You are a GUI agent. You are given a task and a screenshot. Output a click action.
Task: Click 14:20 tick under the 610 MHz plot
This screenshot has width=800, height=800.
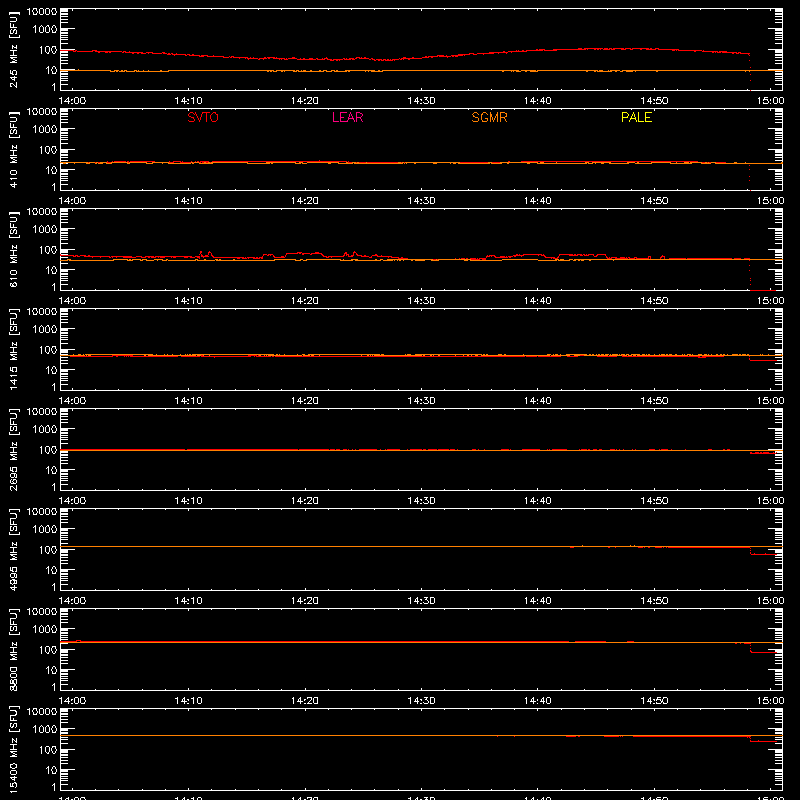pyautogui.click(x=305, y=301)
